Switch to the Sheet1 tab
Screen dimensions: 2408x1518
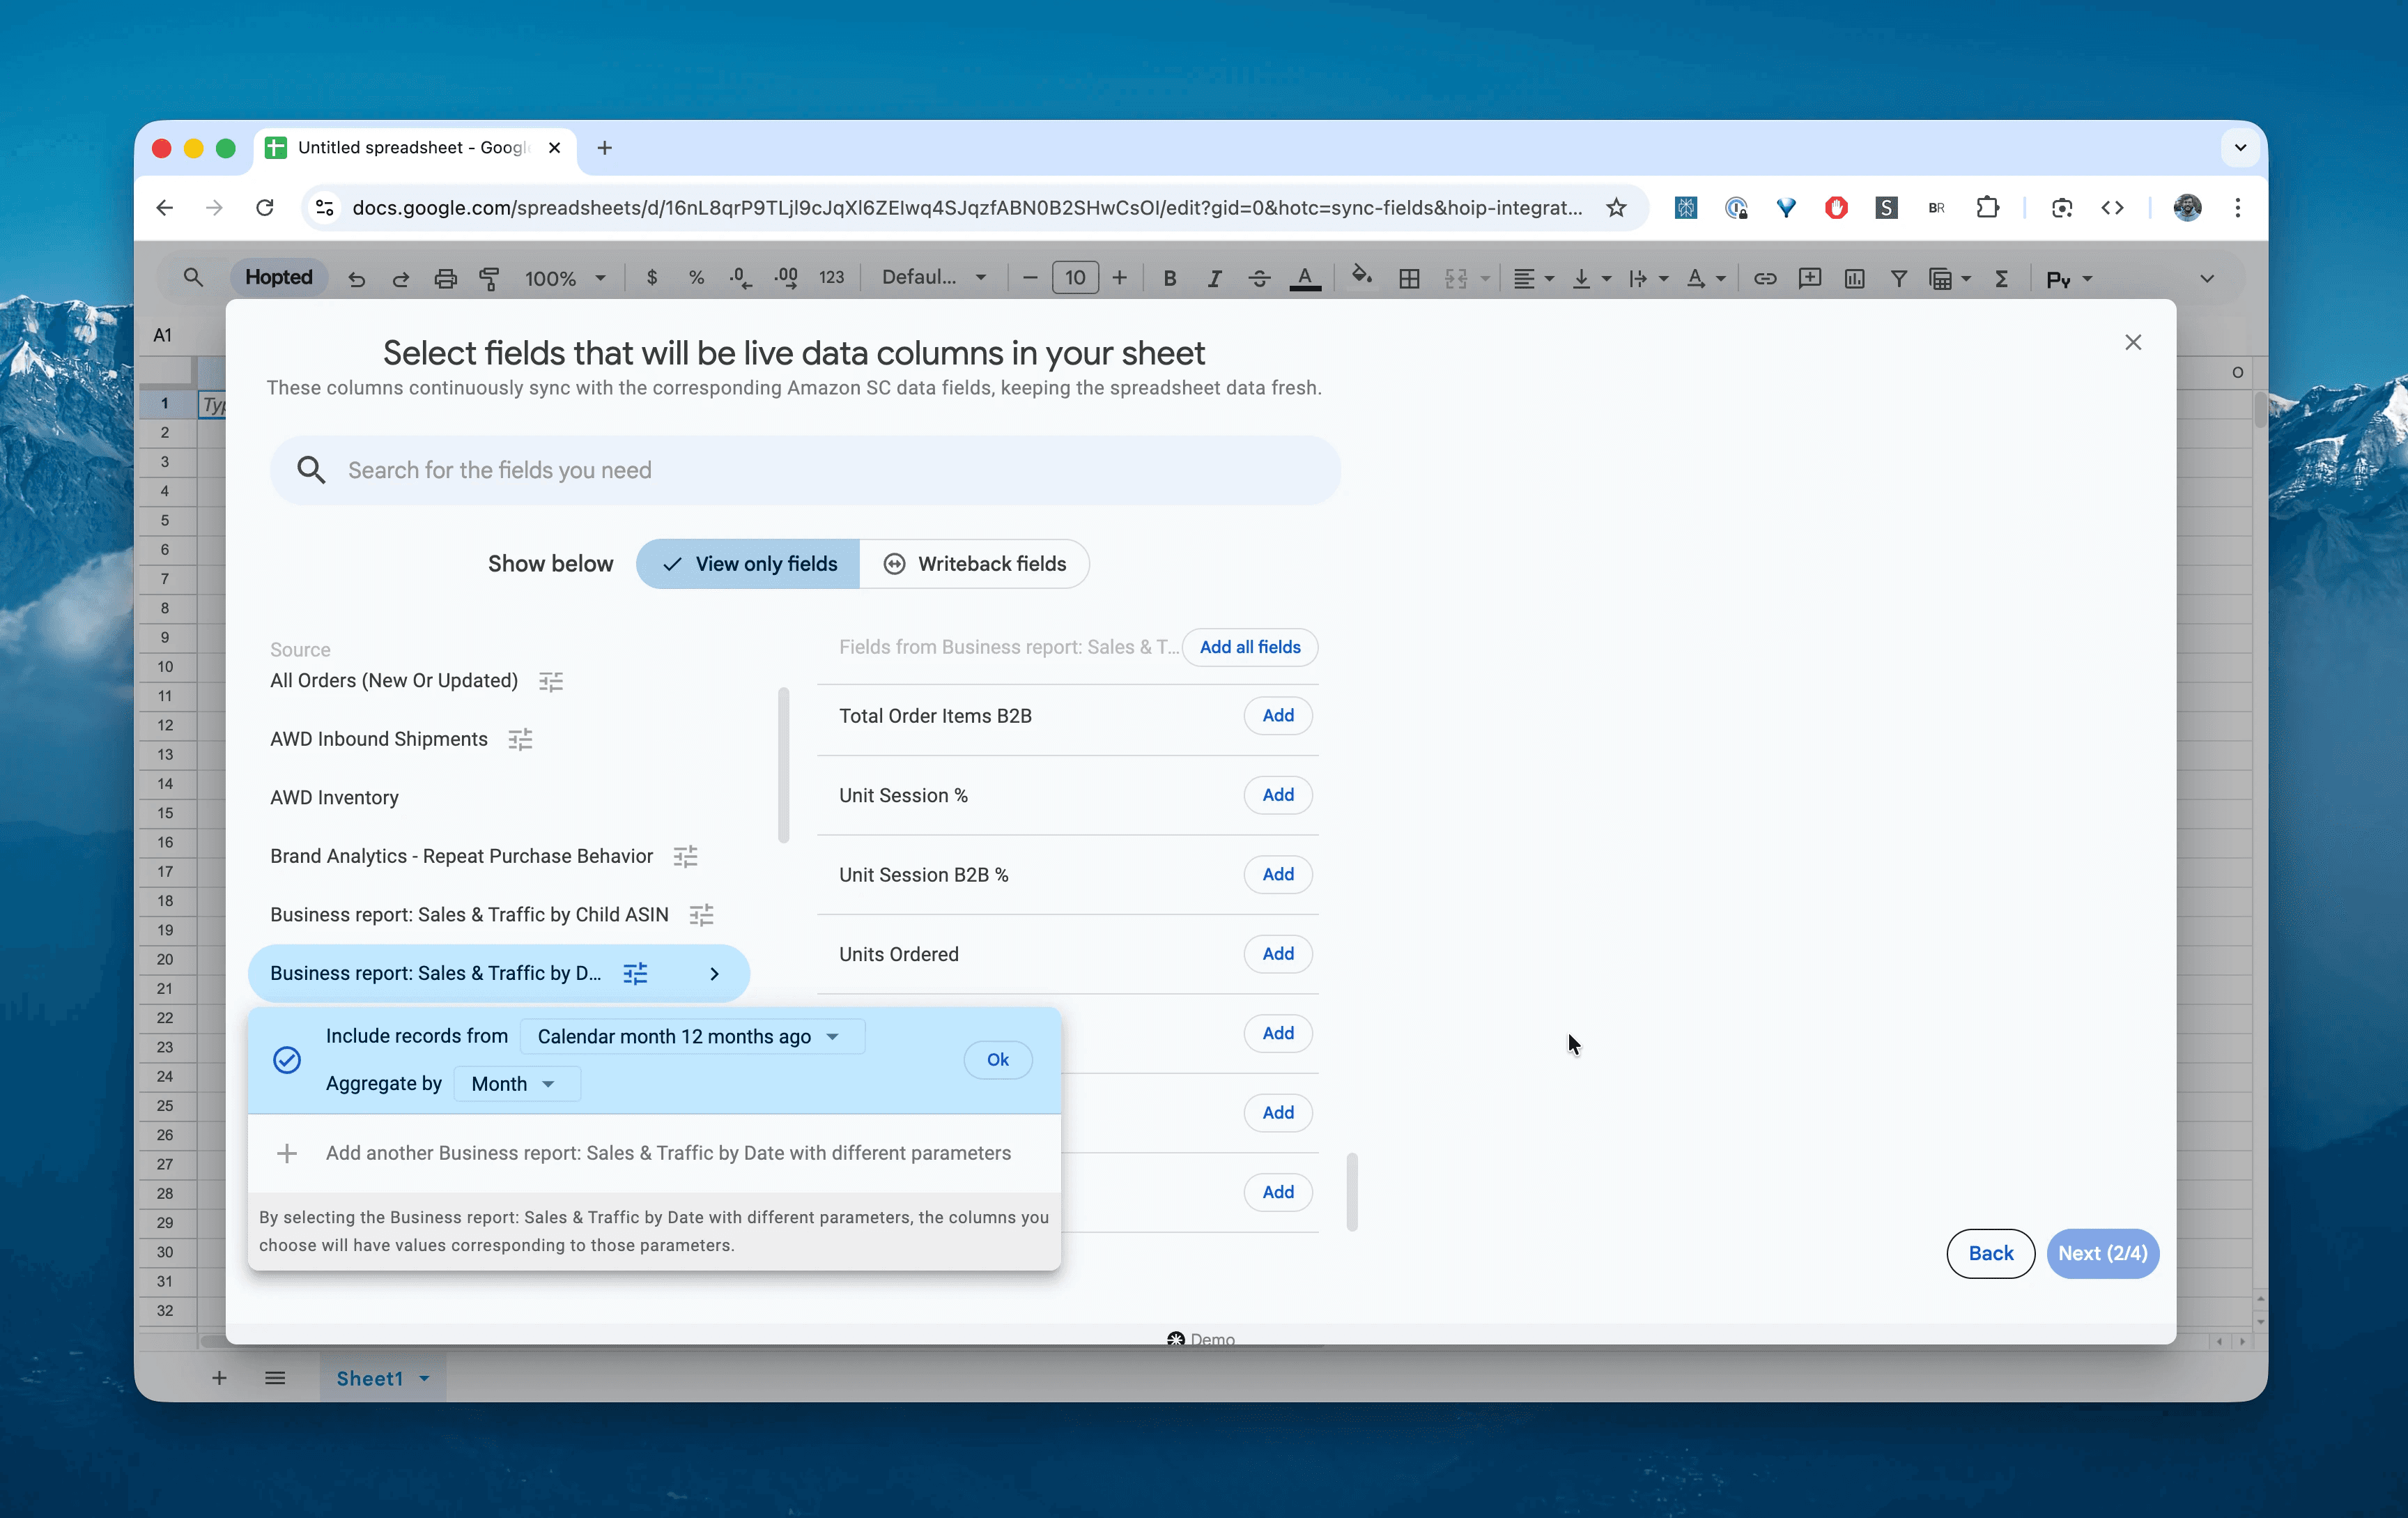coord(369,1378)
